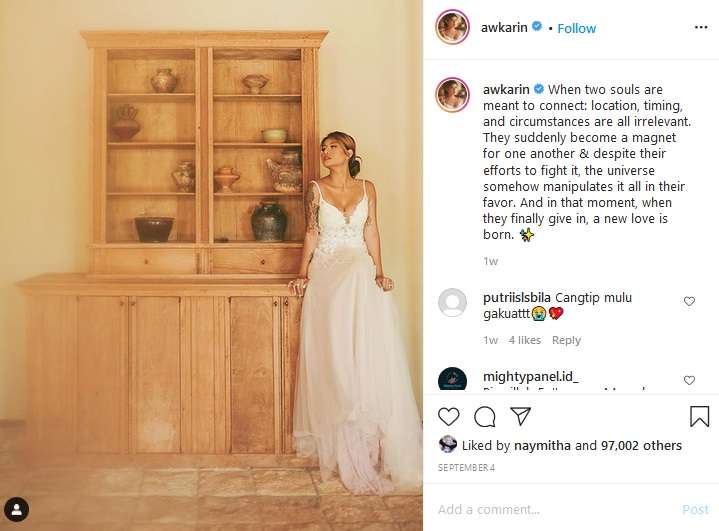Open naymitha's profile from likes
The image size is (719, 531).
[542, 445]
